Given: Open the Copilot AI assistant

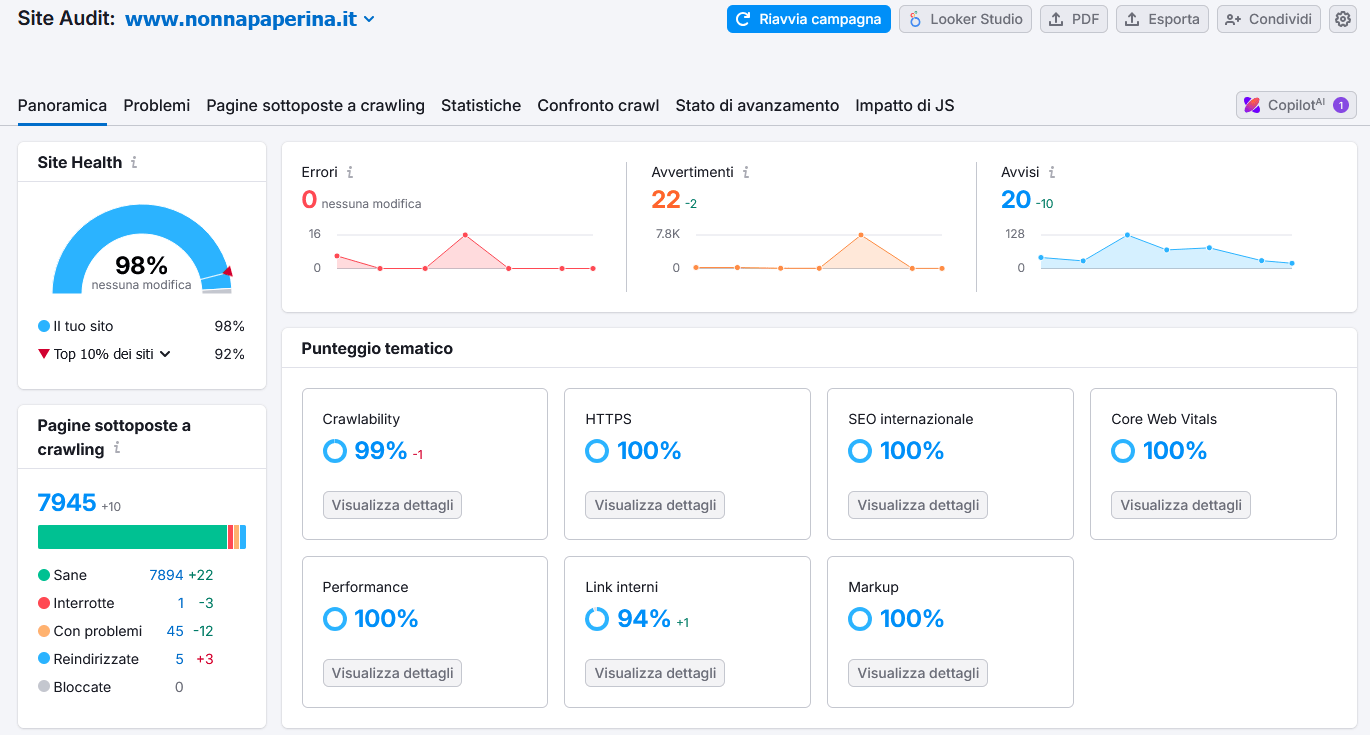Looking at the screenshot, I should tap(1296, 105).
